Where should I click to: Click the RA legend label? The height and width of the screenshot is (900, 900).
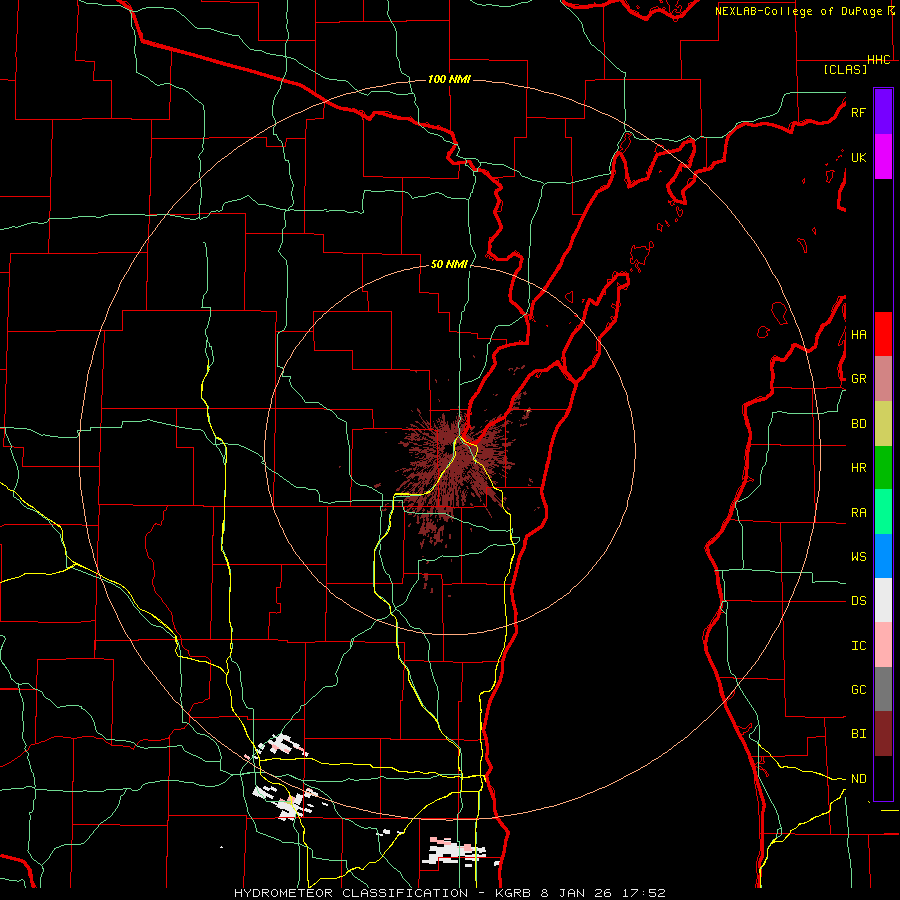click(x=858, y=513)
